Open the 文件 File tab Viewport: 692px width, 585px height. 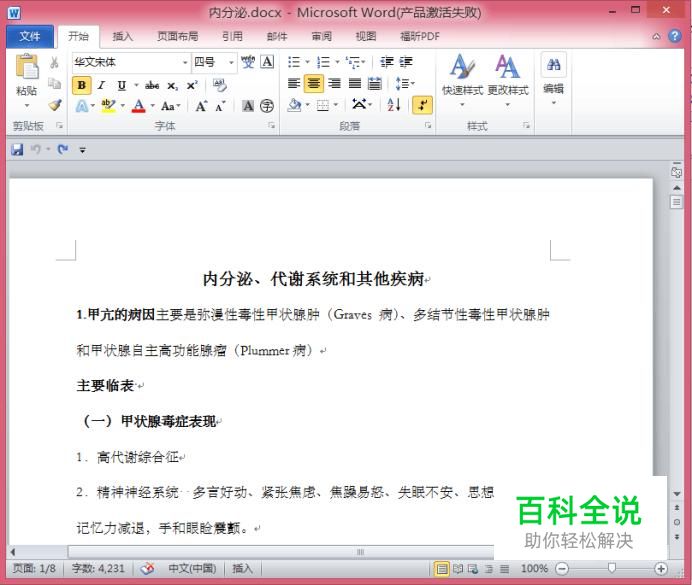pos(30,36)
